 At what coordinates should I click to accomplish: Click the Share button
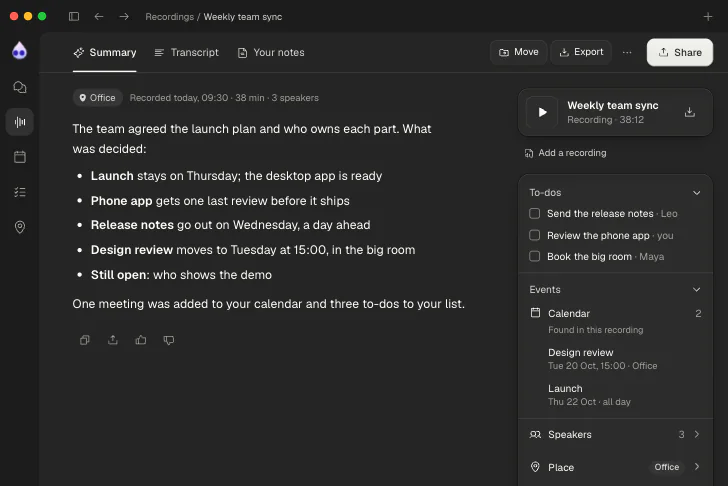(680, 52)
